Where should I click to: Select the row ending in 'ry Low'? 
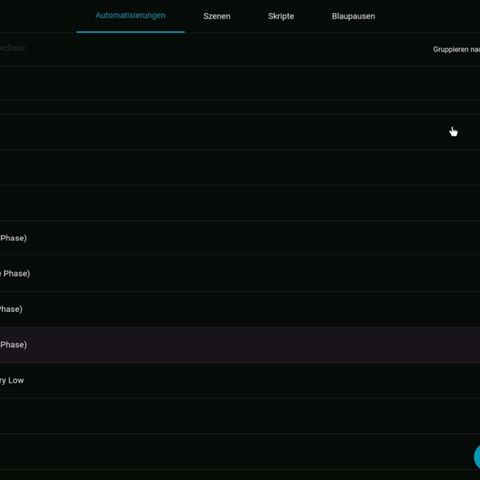pos(240,380)
